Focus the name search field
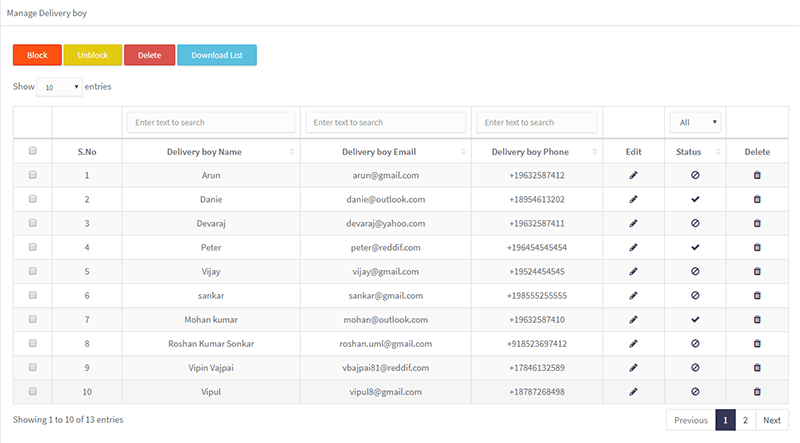 pos(211,122)
